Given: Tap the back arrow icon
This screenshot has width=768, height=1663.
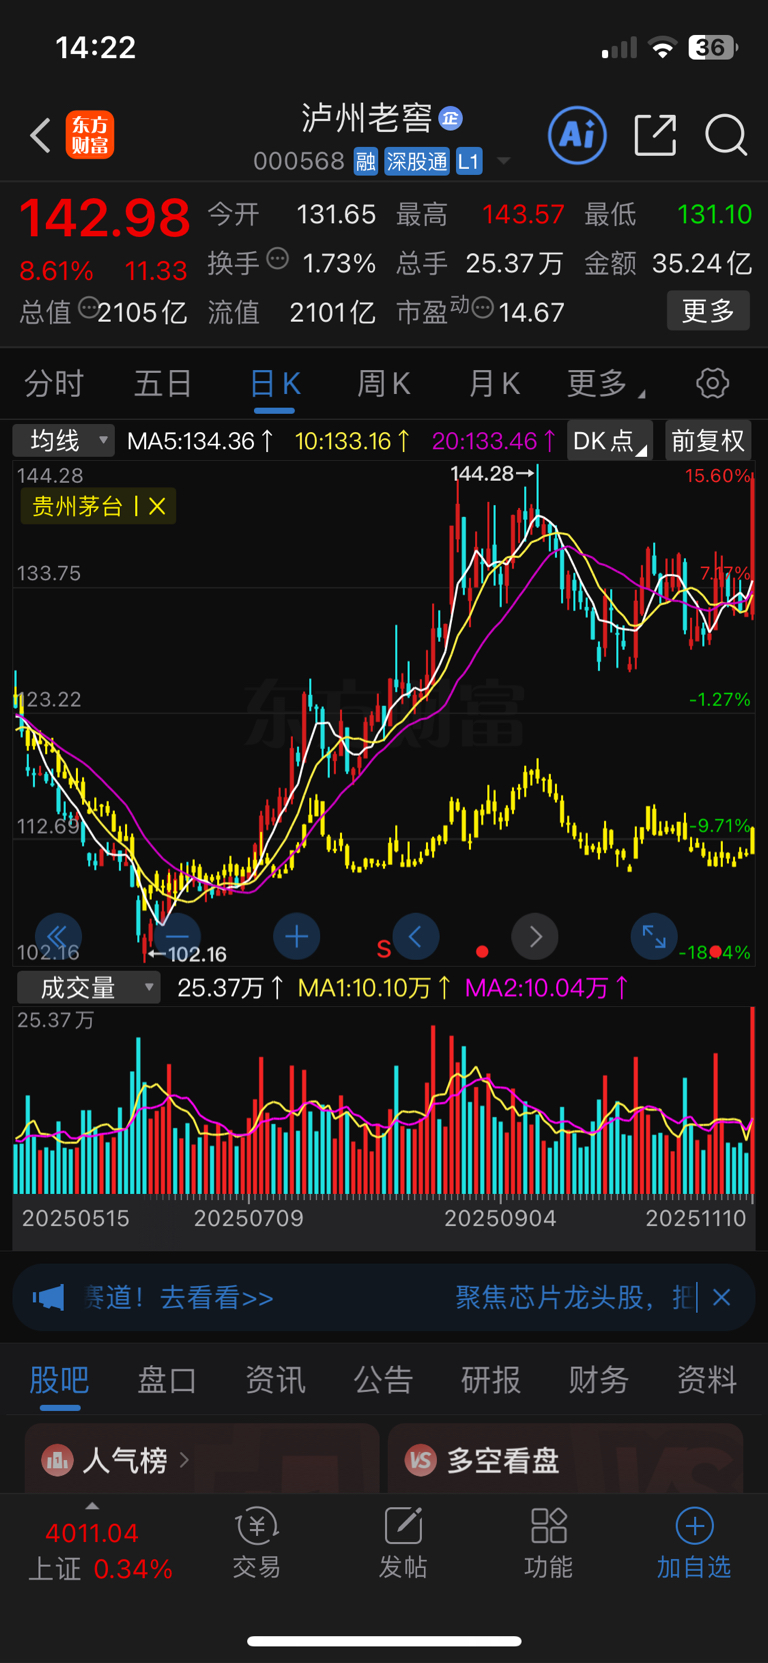Looking at the screenshot, I should coord(40,135).
